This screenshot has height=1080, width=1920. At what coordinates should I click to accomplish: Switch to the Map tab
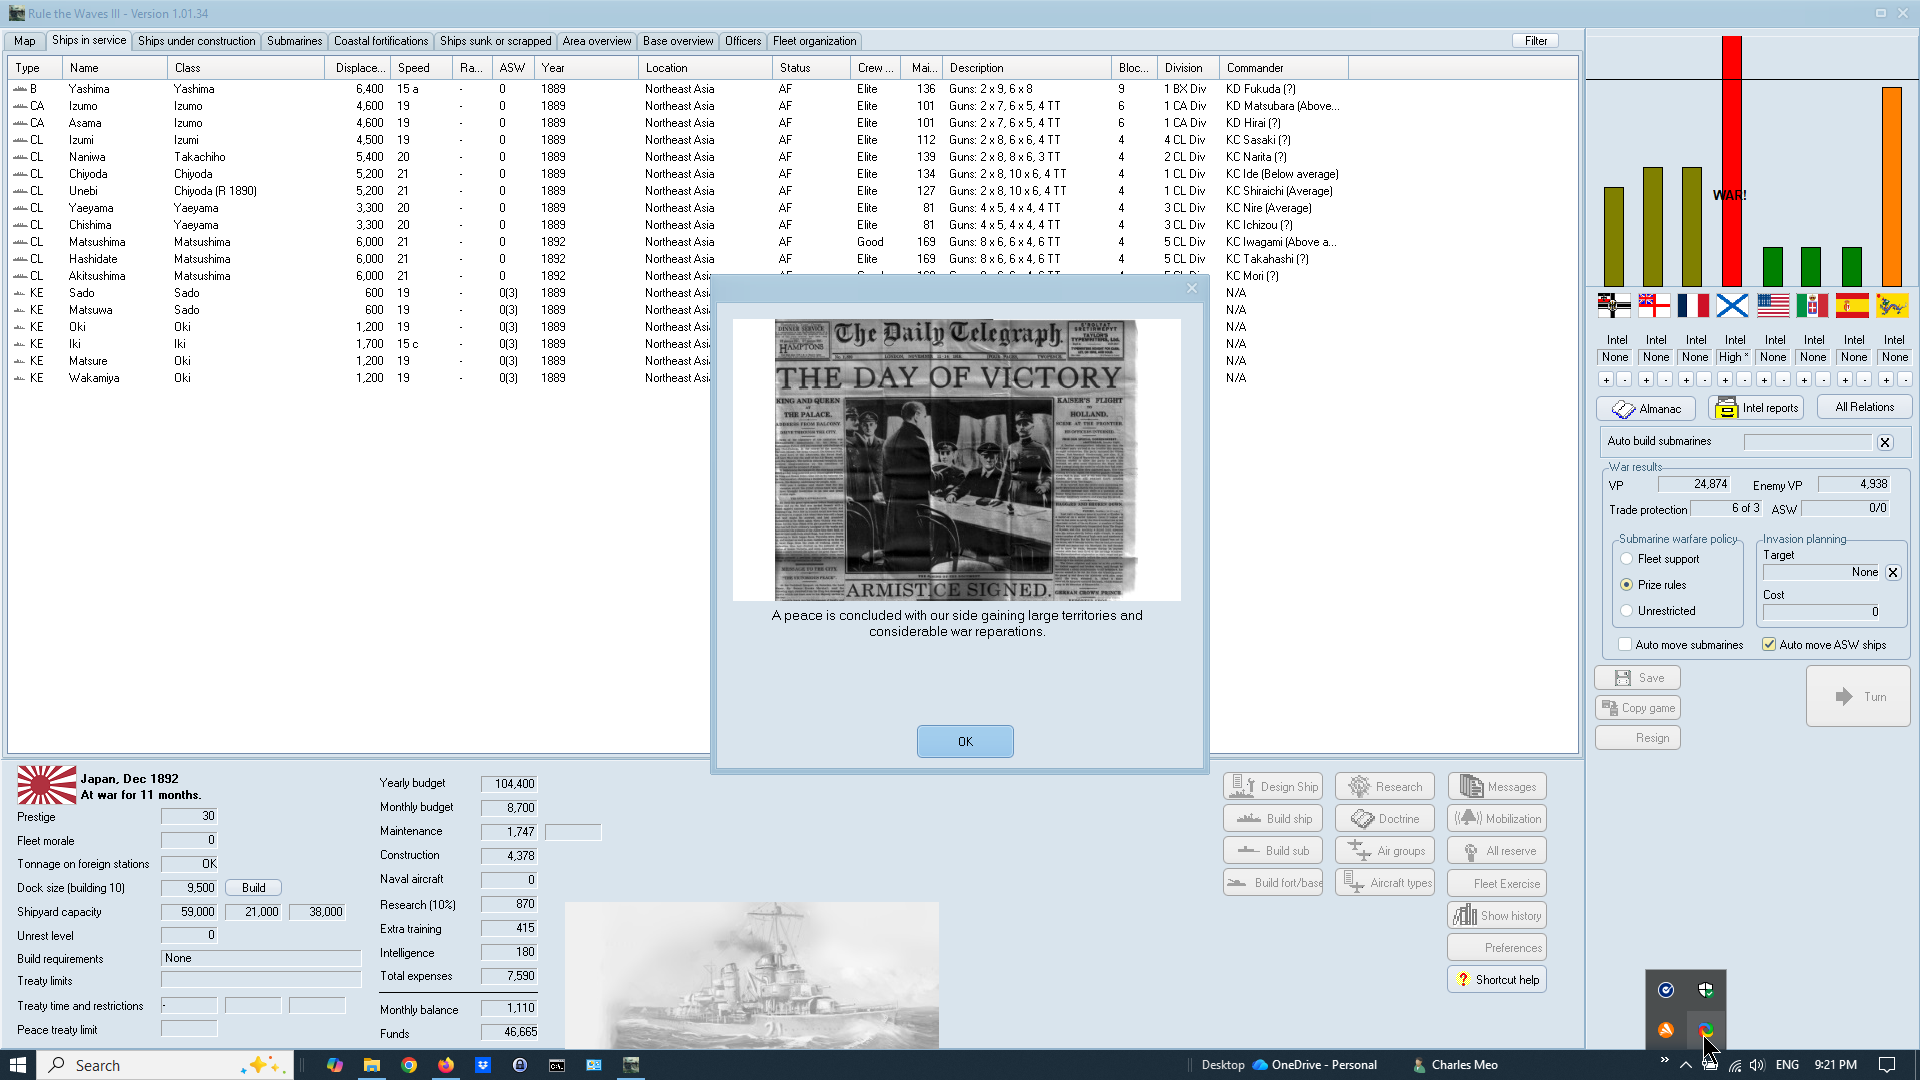(x=25, y=41)
